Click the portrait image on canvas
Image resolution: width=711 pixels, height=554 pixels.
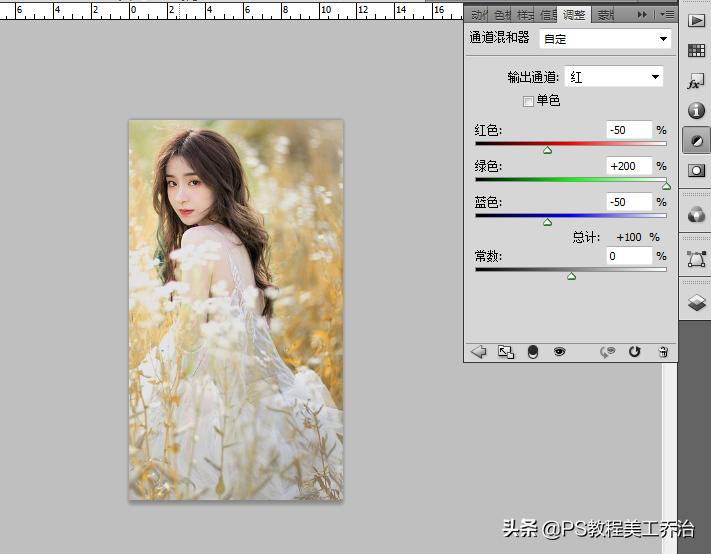pos(236,310)
